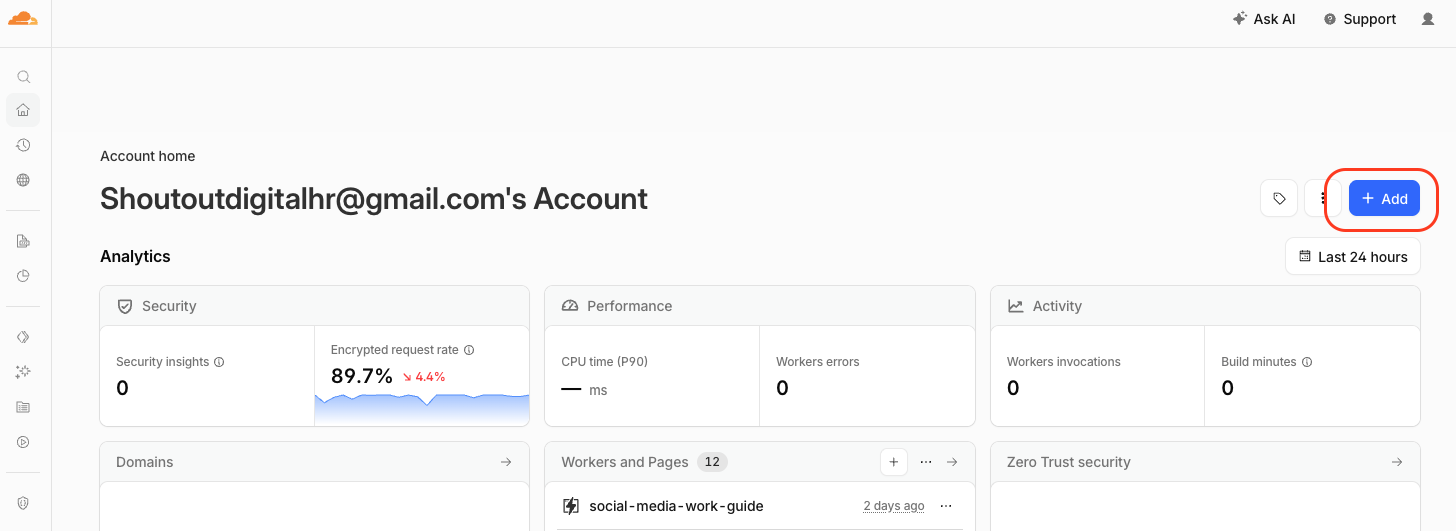Go to Account home via house icon
1456x531 pixels.
(x=23, y=110)
